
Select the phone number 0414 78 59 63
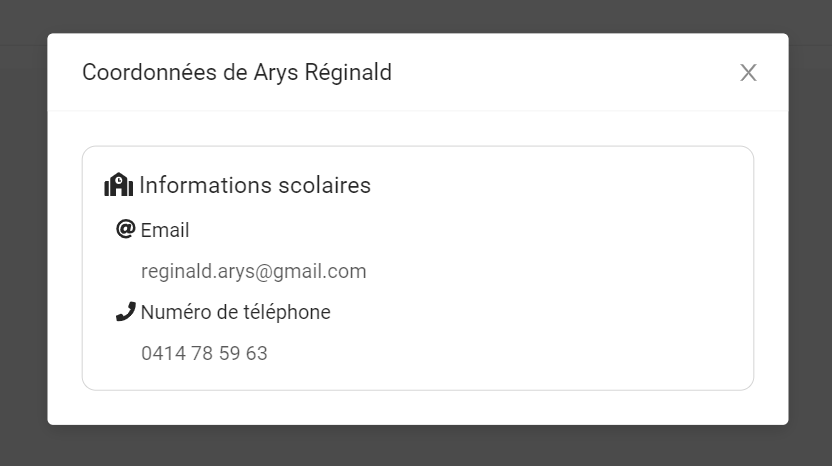point(204,353)
